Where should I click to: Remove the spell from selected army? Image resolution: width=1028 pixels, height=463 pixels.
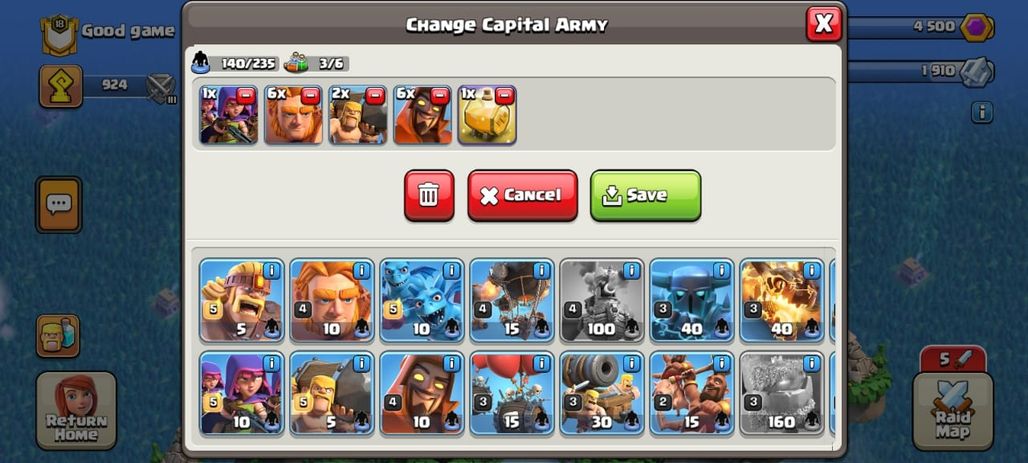504,96
